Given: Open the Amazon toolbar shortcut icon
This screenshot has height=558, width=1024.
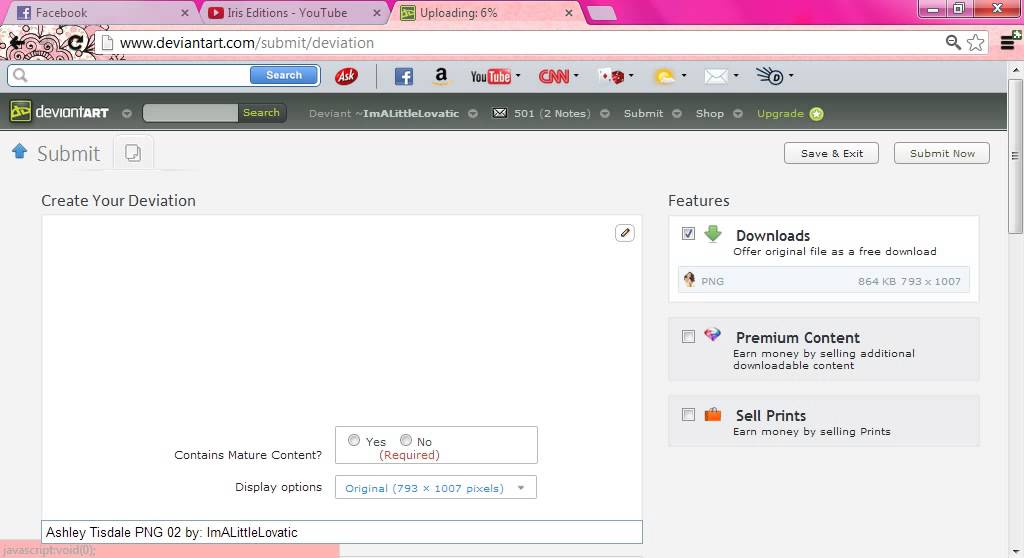Looking at the screenshot, I should (441, 76).
